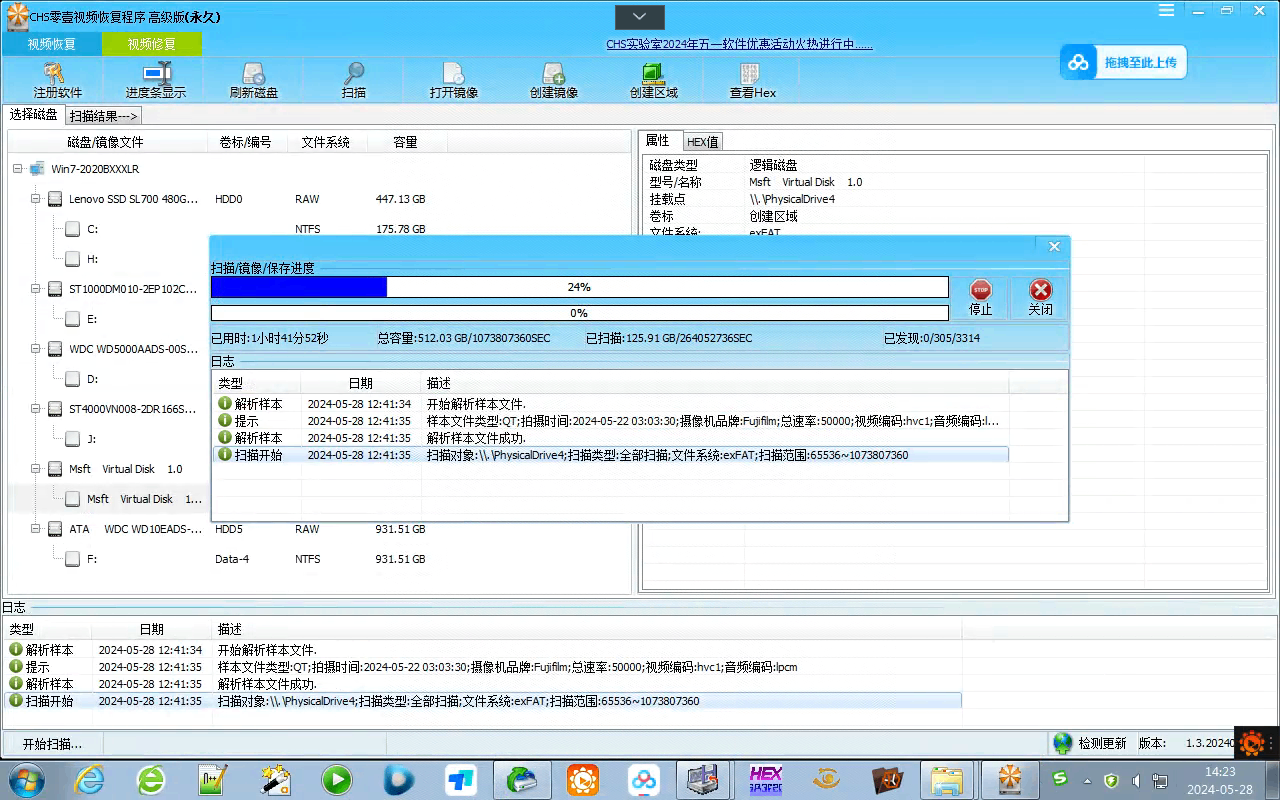
Task: Sort by the 容量 capacity column header
Action: click(405, 142)
